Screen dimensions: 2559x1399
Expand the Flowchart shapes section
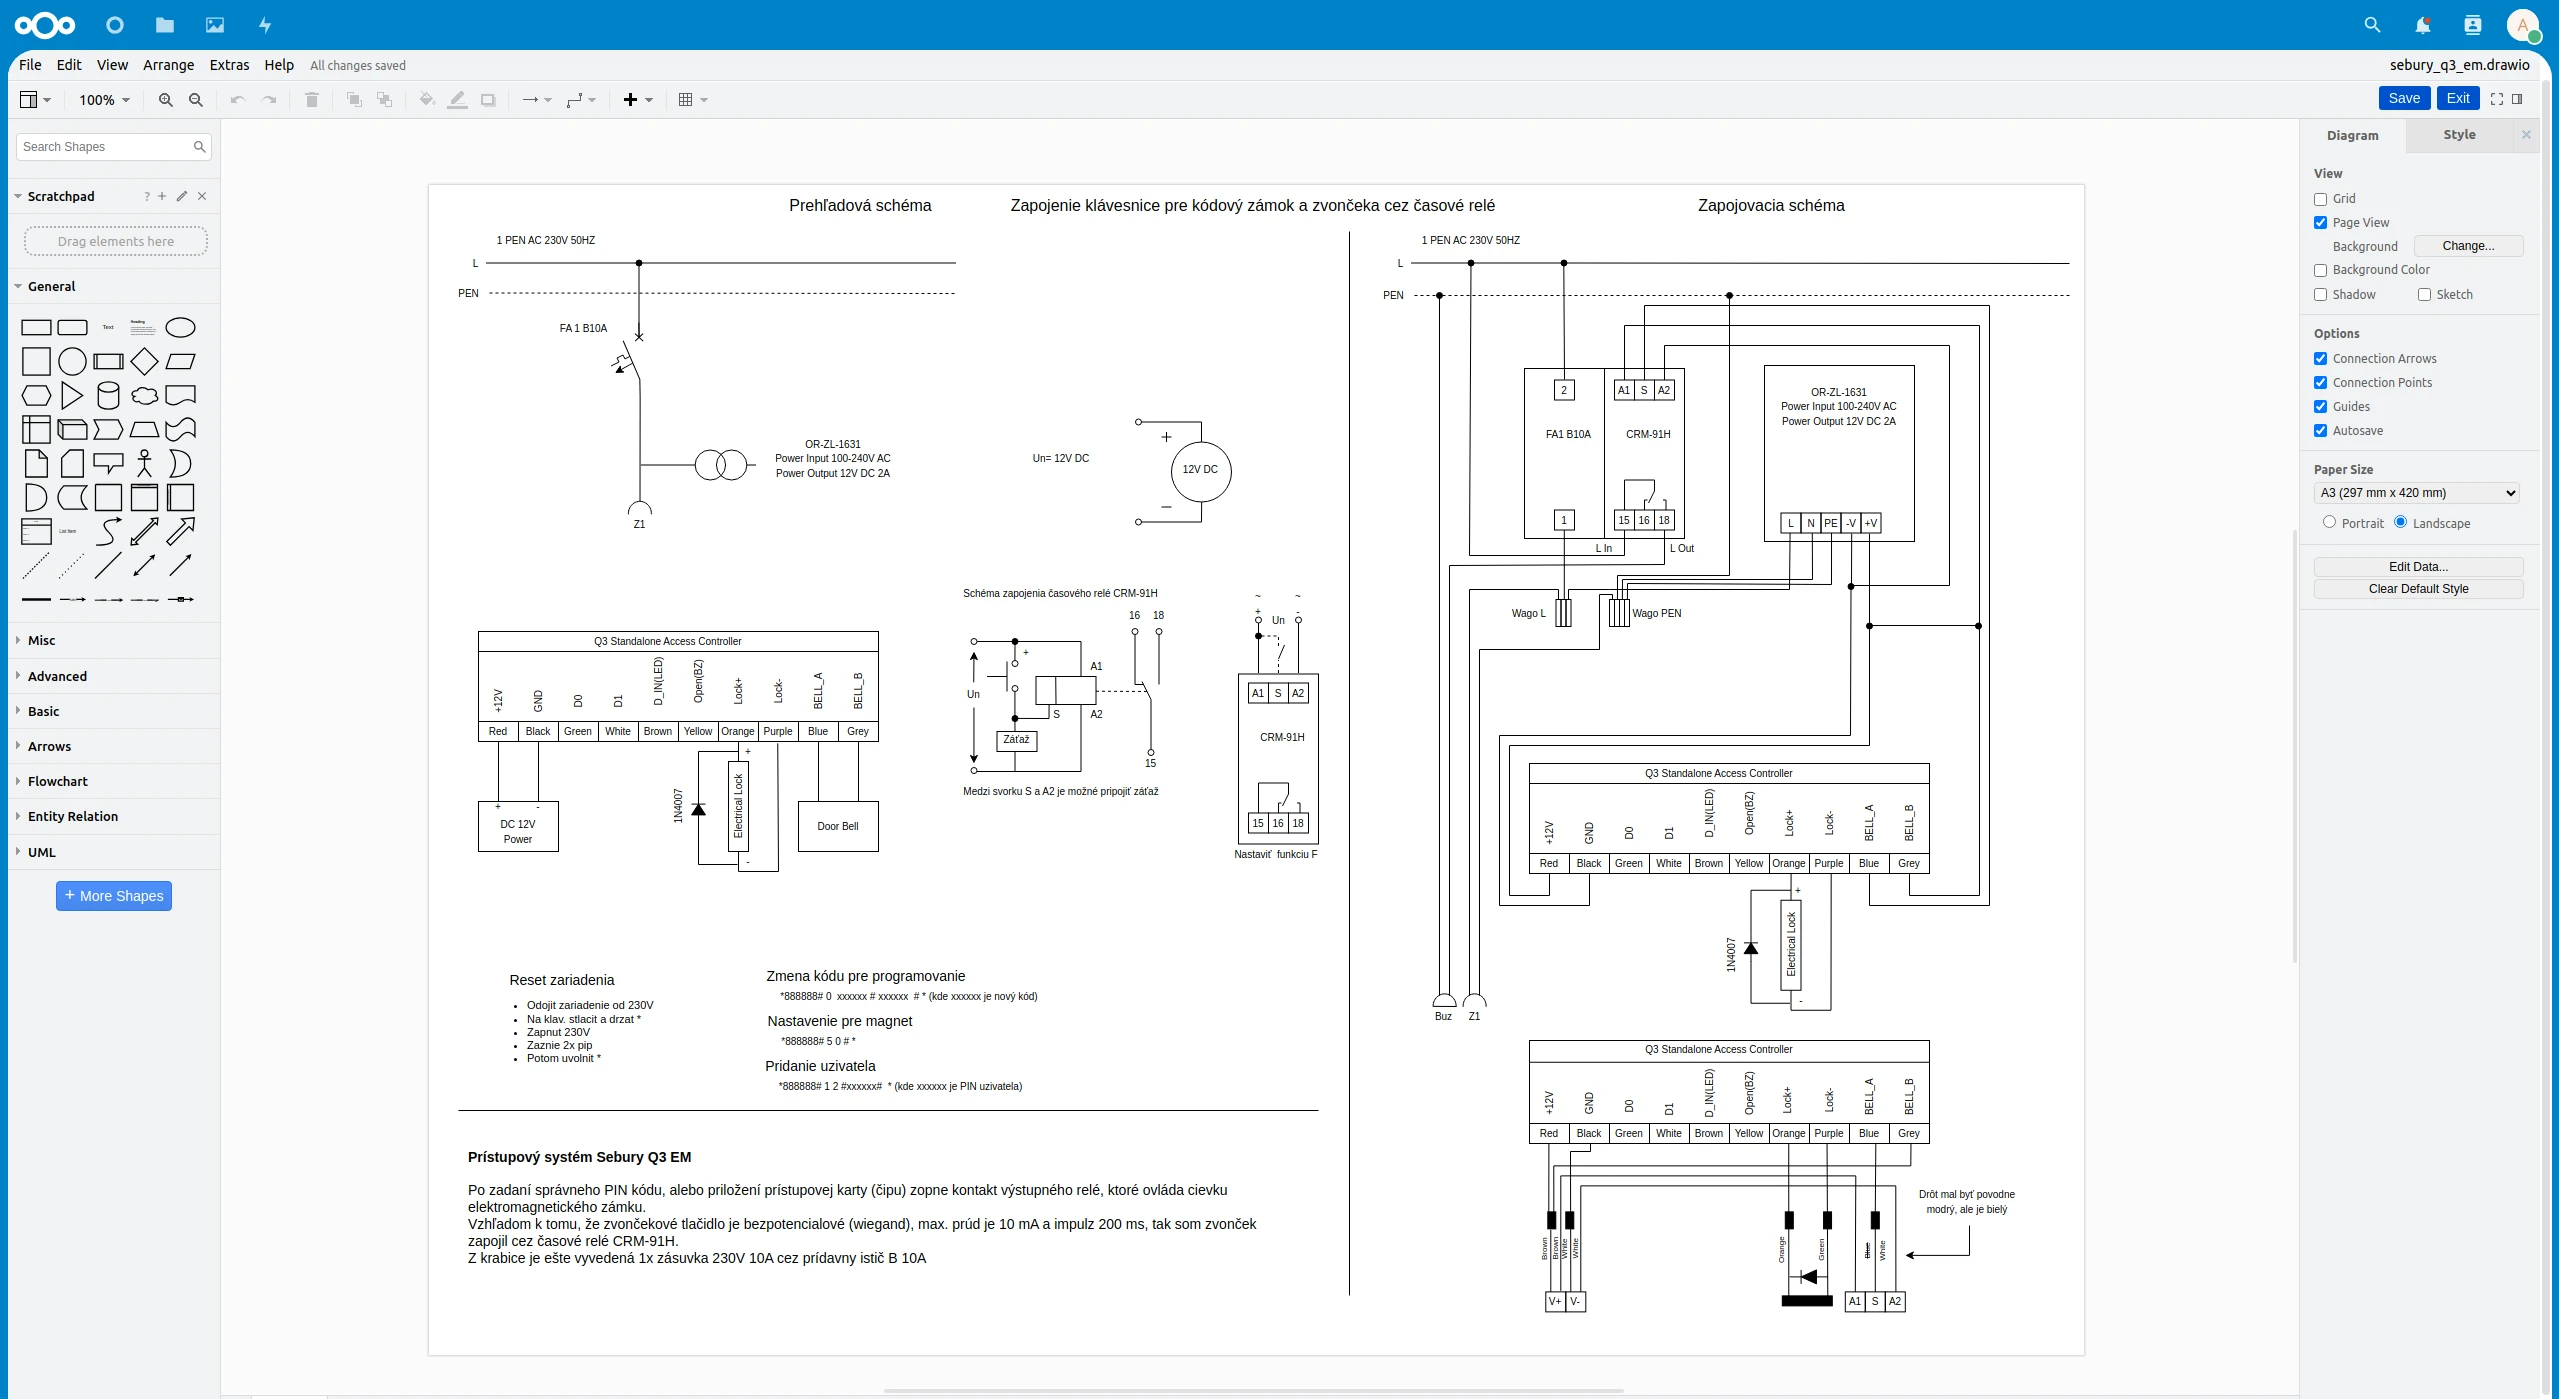point(114,781)
